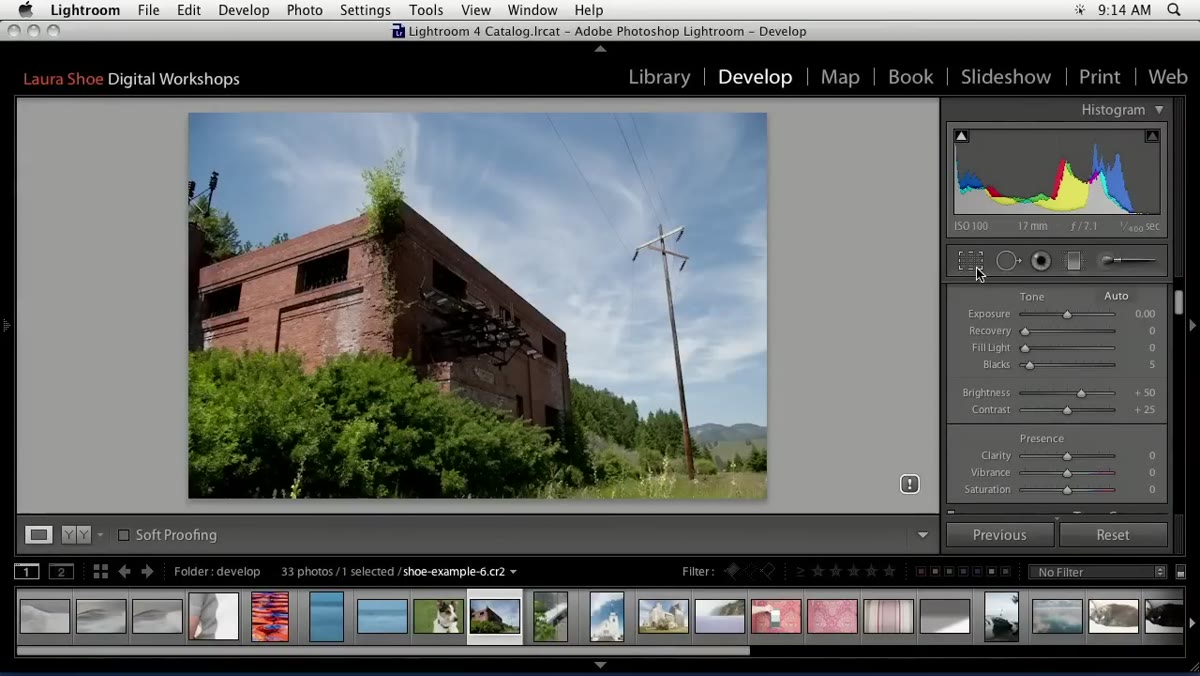Viewport: 1200px width, 676px height.
Task: Open Before/After view options dropdown arrow
Action: click(x=100, y=536)
